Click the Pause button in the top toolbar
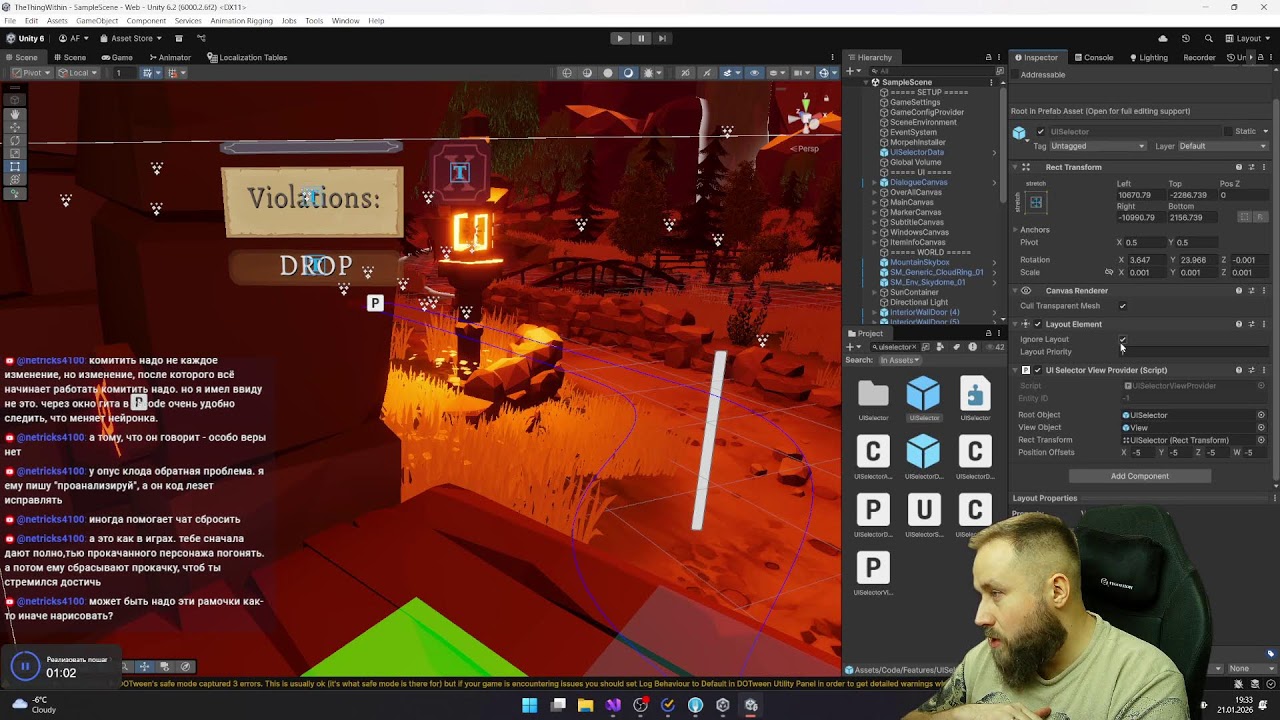Screen dimensions: 1280x720 pyautogui.click(x=641, y=38)
